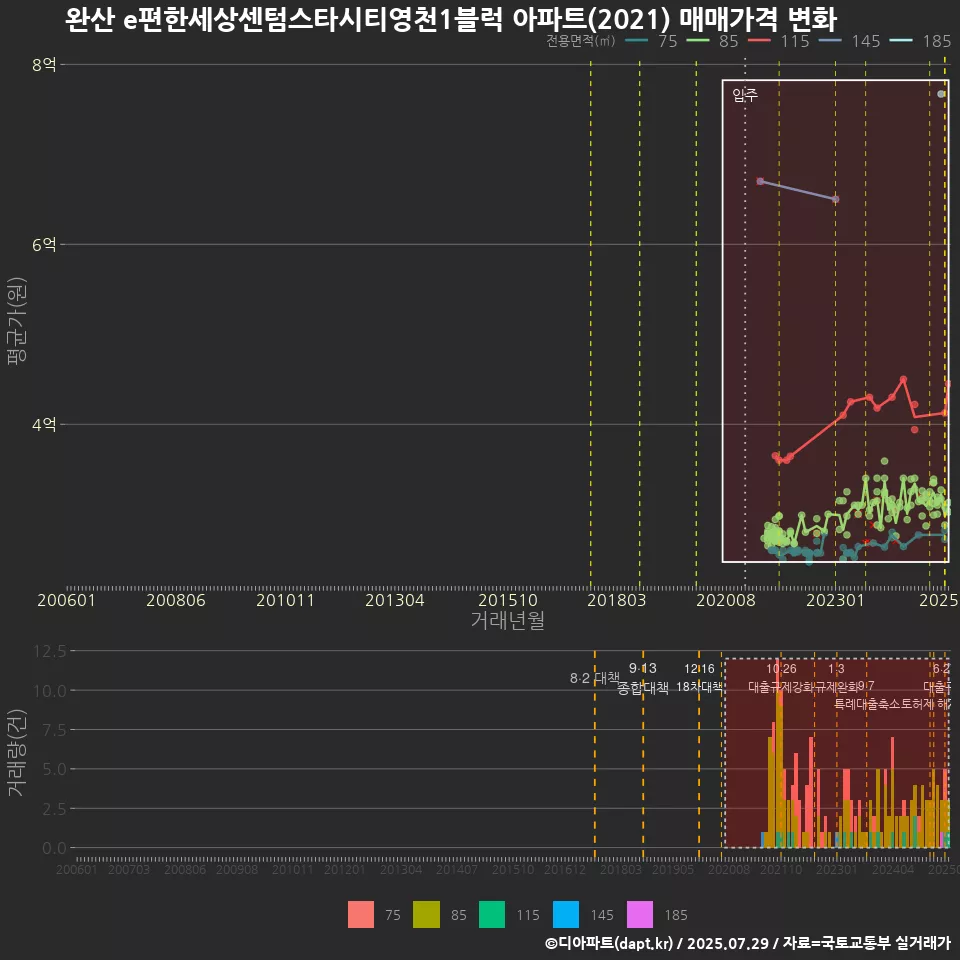Click the 8·2 대책 annotation
Screen dimensions: 960x960
594,678
